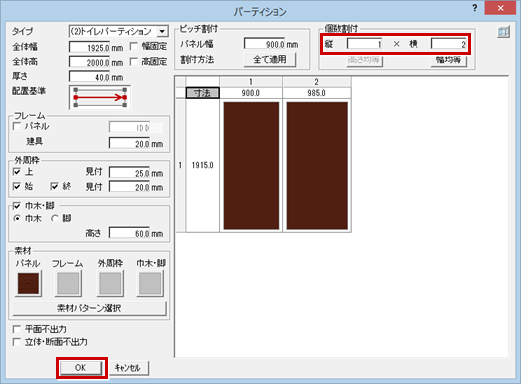Select the 寸法 header cell
Viewport: 521px width, 384px height.
pos(202,93)
